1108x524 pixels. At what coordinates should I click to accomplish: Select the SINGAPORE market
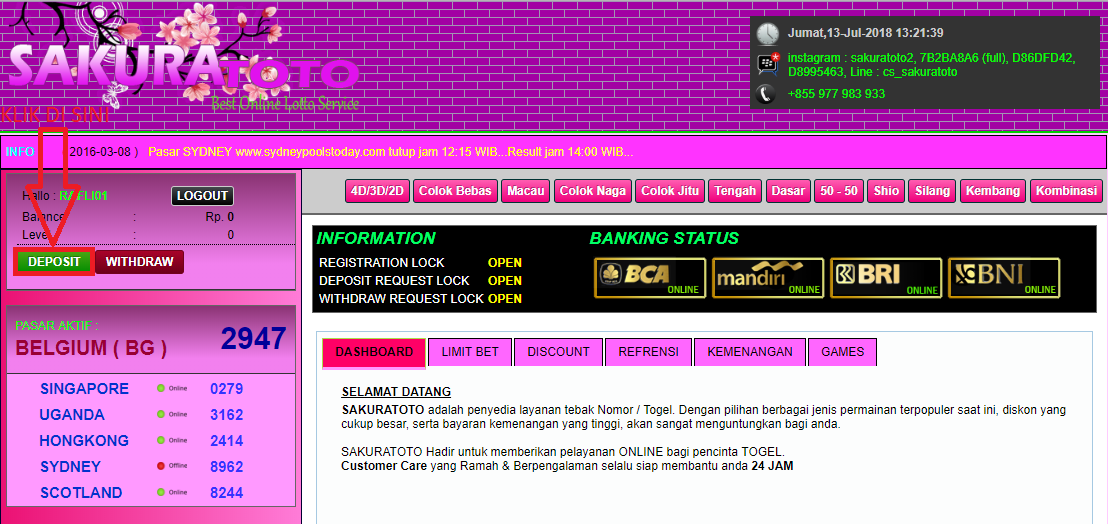click(85, 388)
